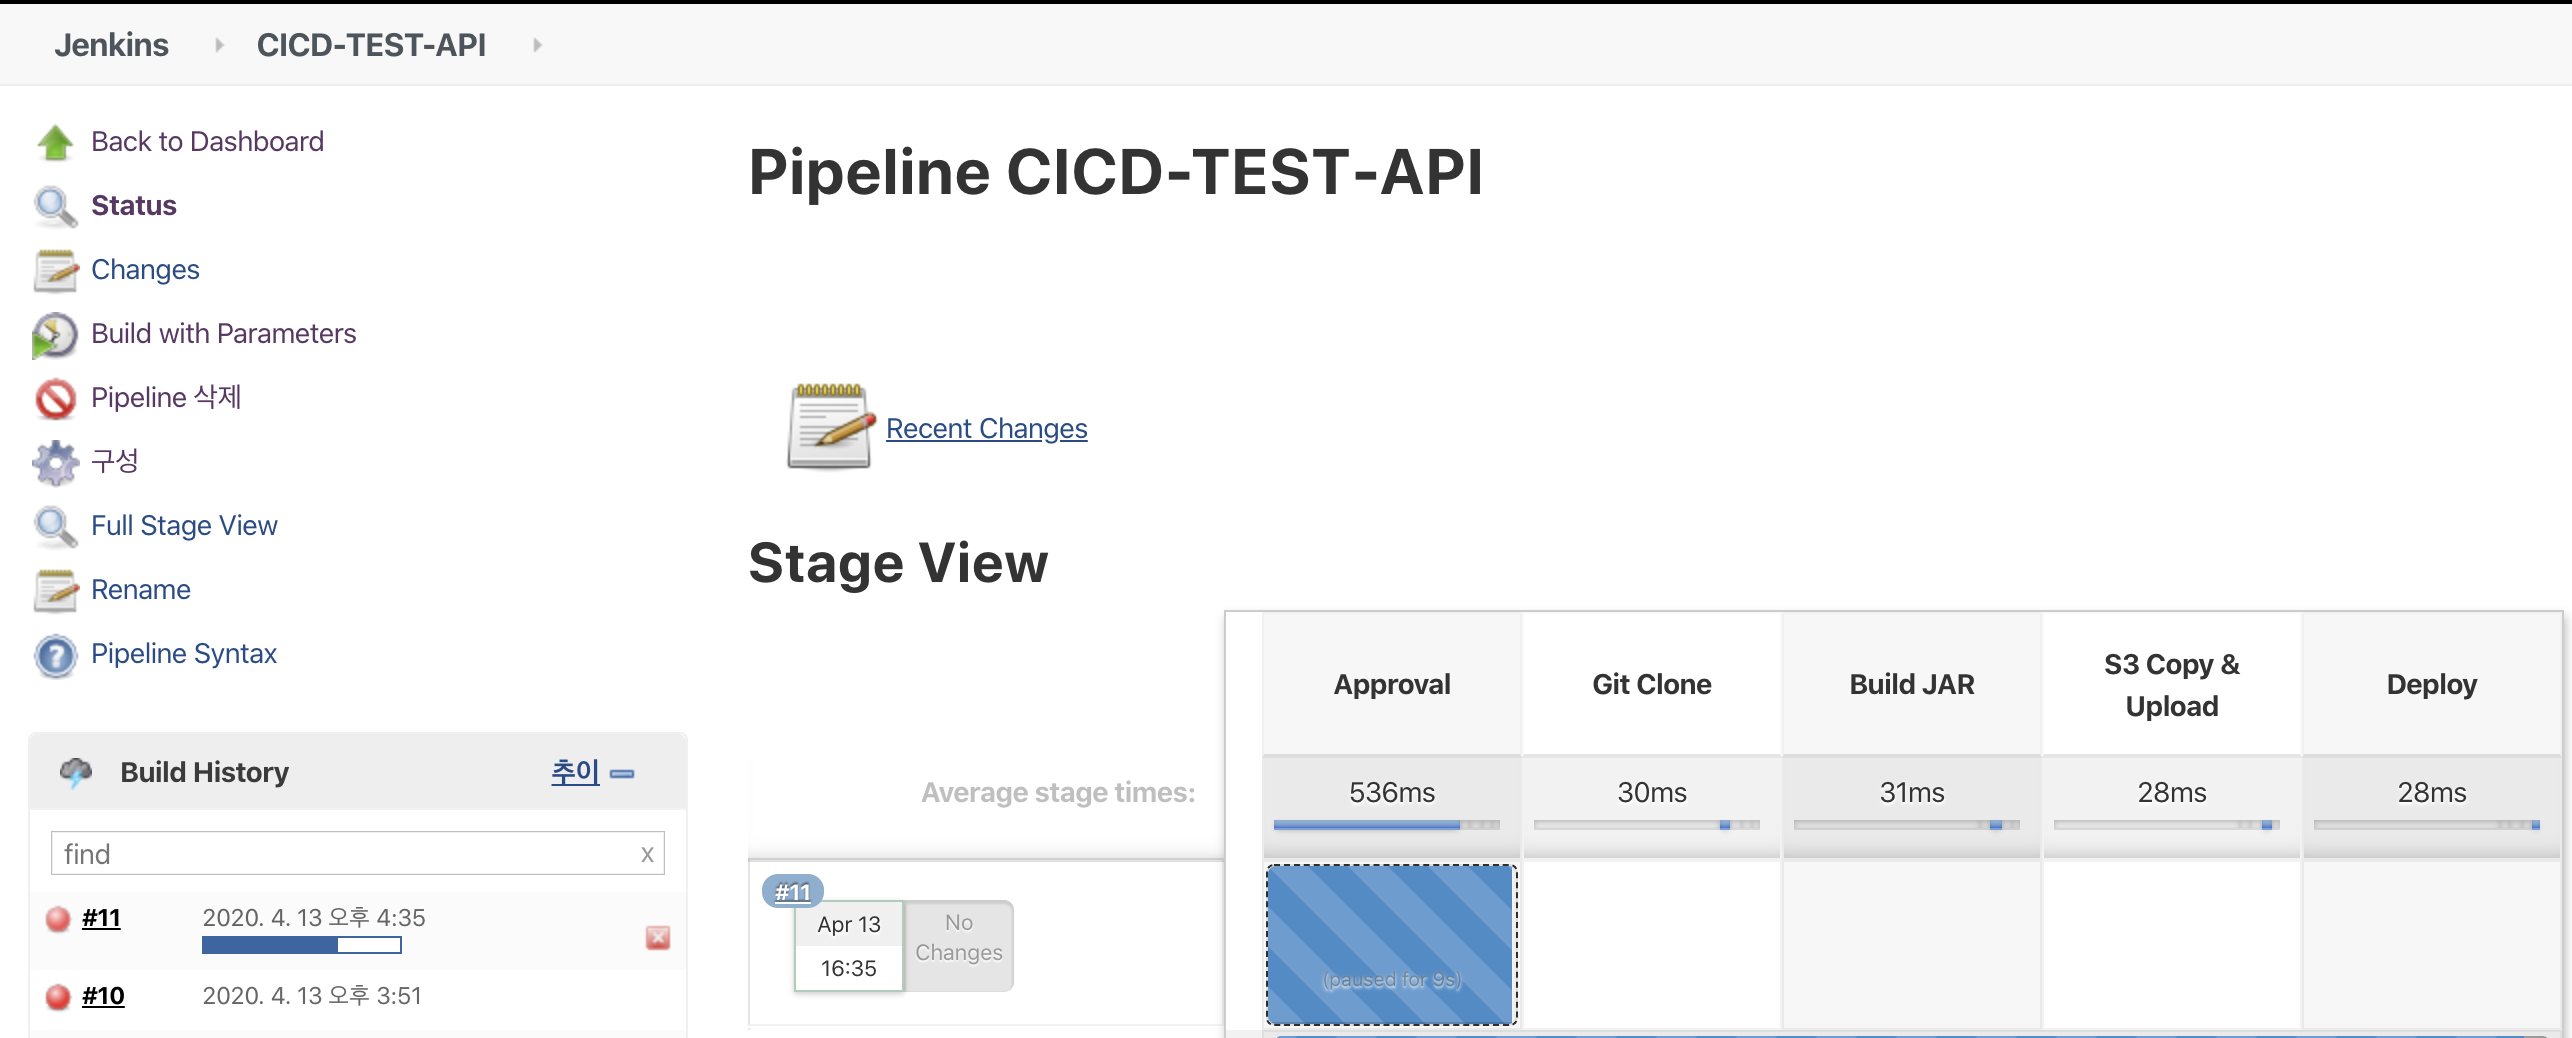The height and width of the screenshot is (1038, 2572).
Task: Click the Apr 13 16:35 date box
Action: 849,946
